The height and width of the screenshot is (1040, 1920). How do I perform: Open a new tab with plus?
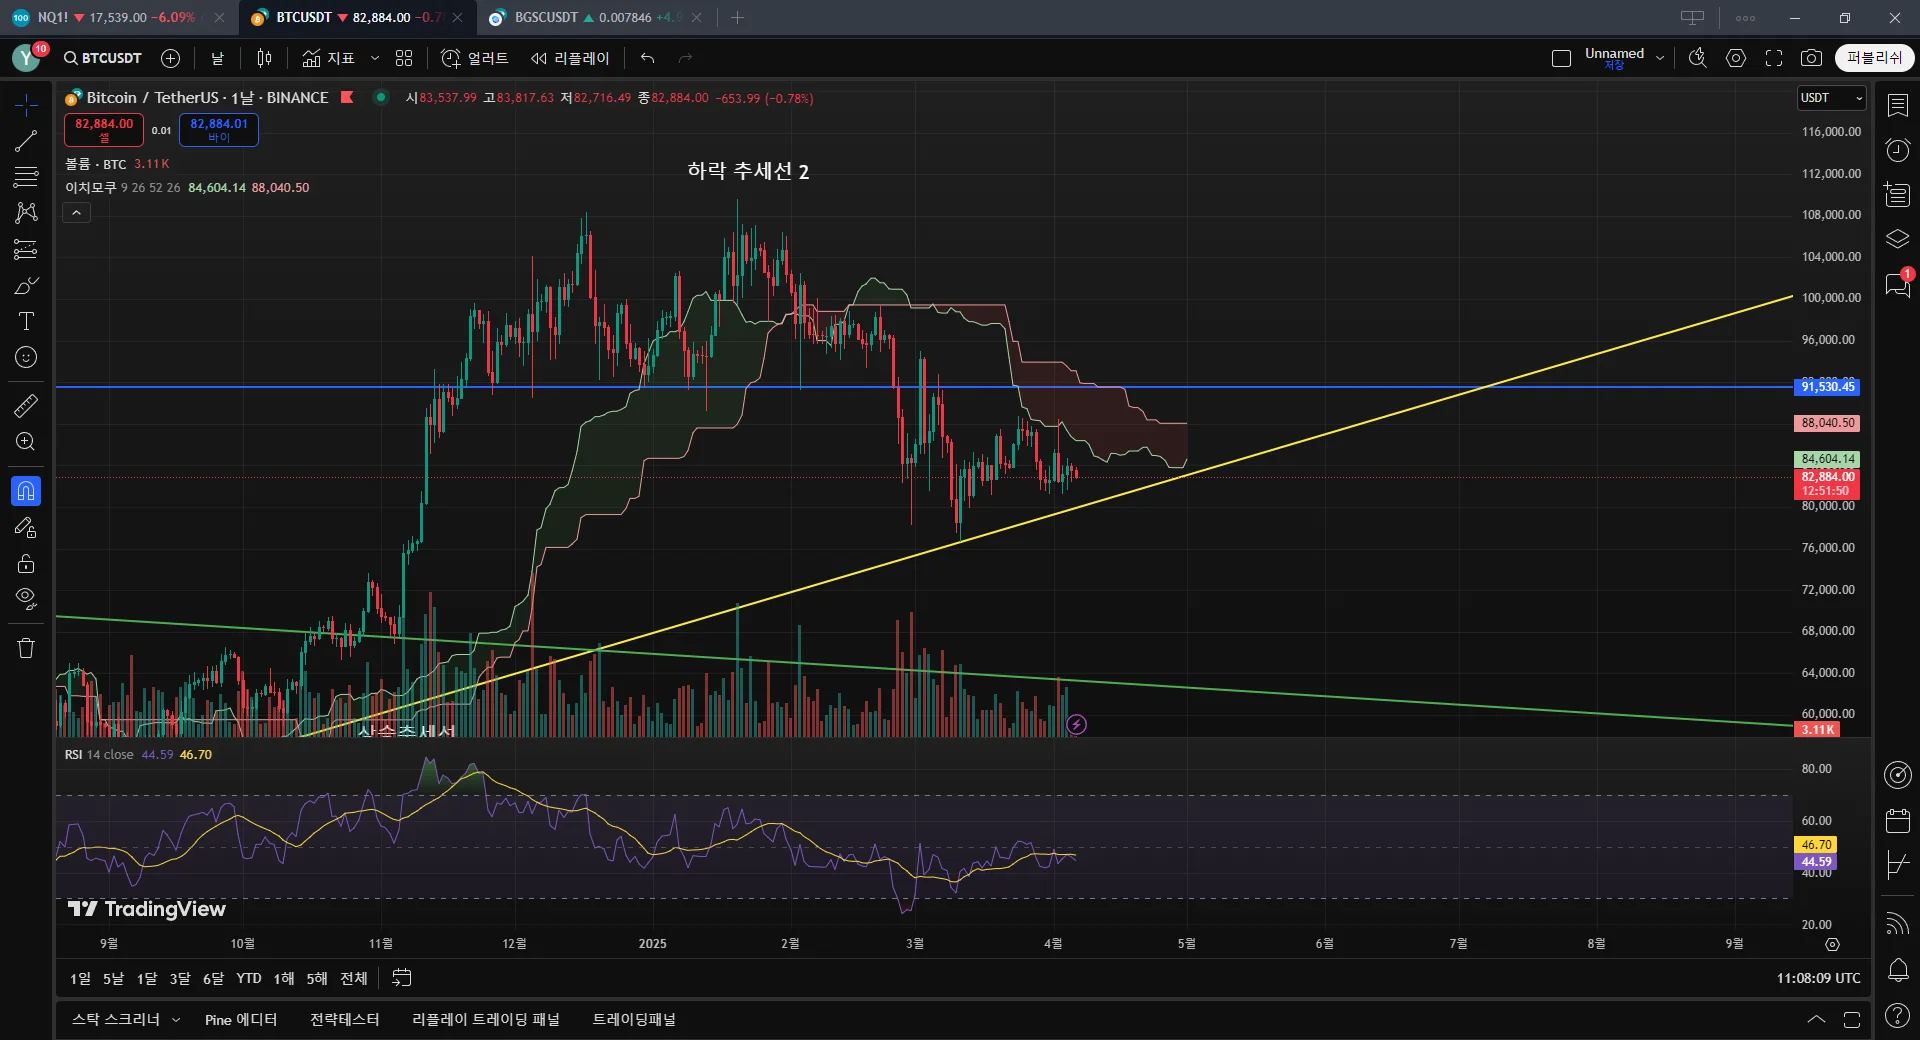[x=737, y=17]
